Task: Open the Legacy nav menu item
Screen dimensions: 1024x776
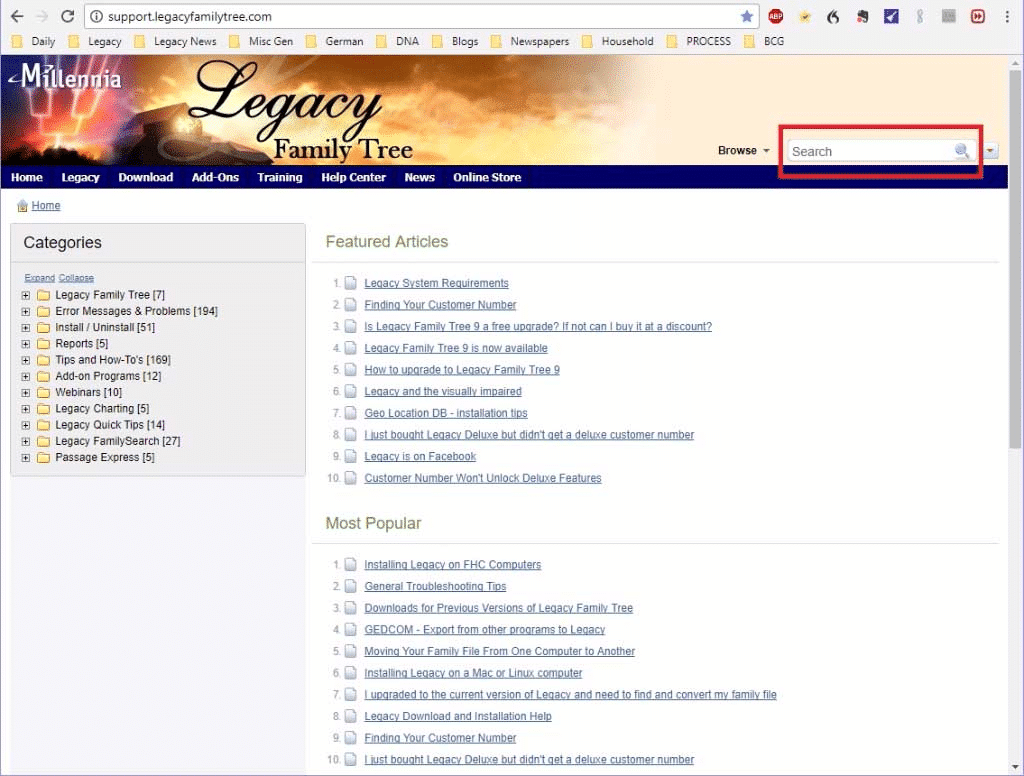Action: point(80,177)
